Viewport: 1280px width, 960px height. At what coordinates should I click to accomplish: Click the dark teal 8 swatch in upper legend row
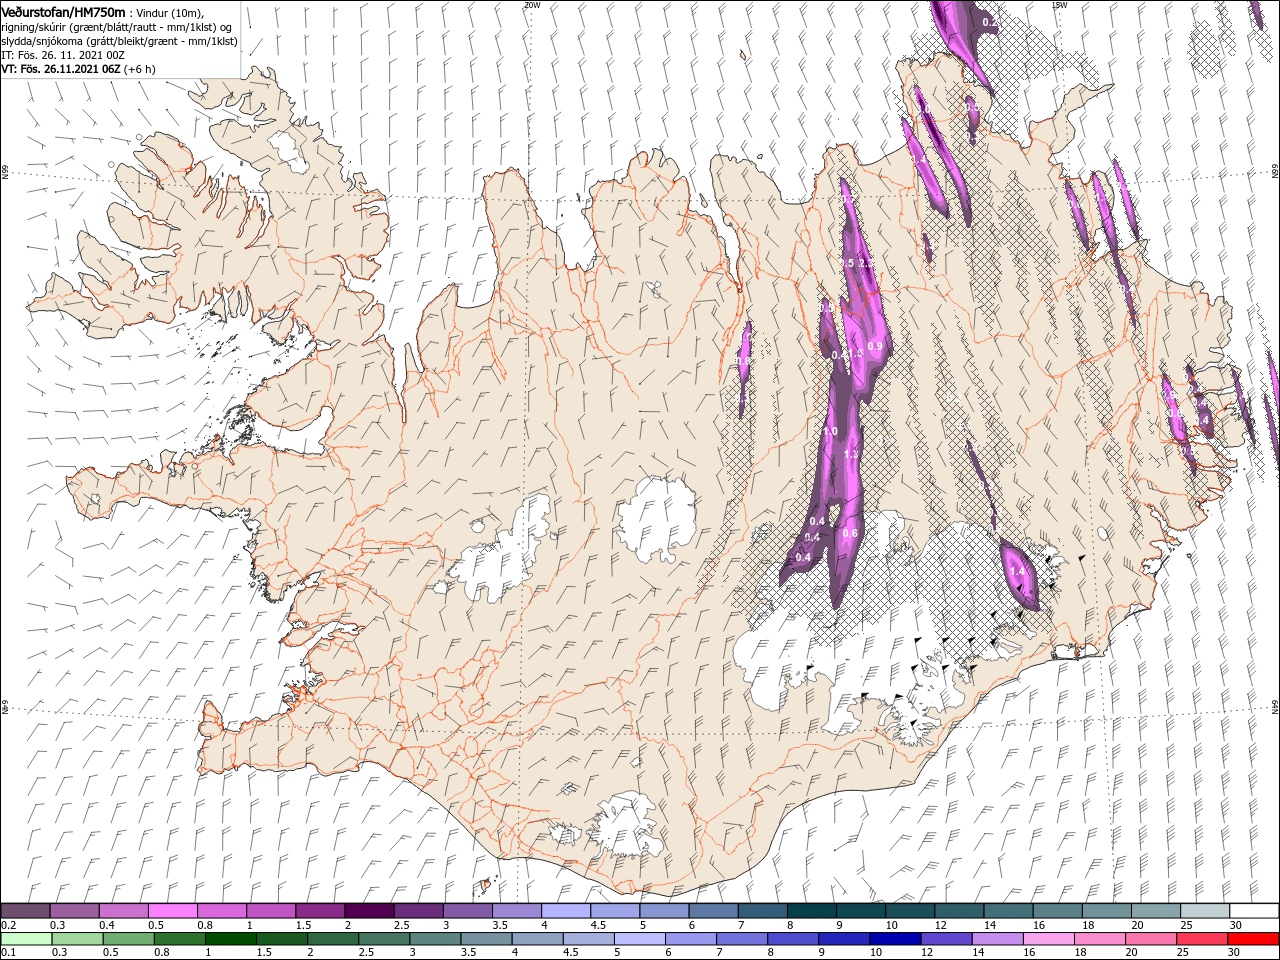click(812, 911)
